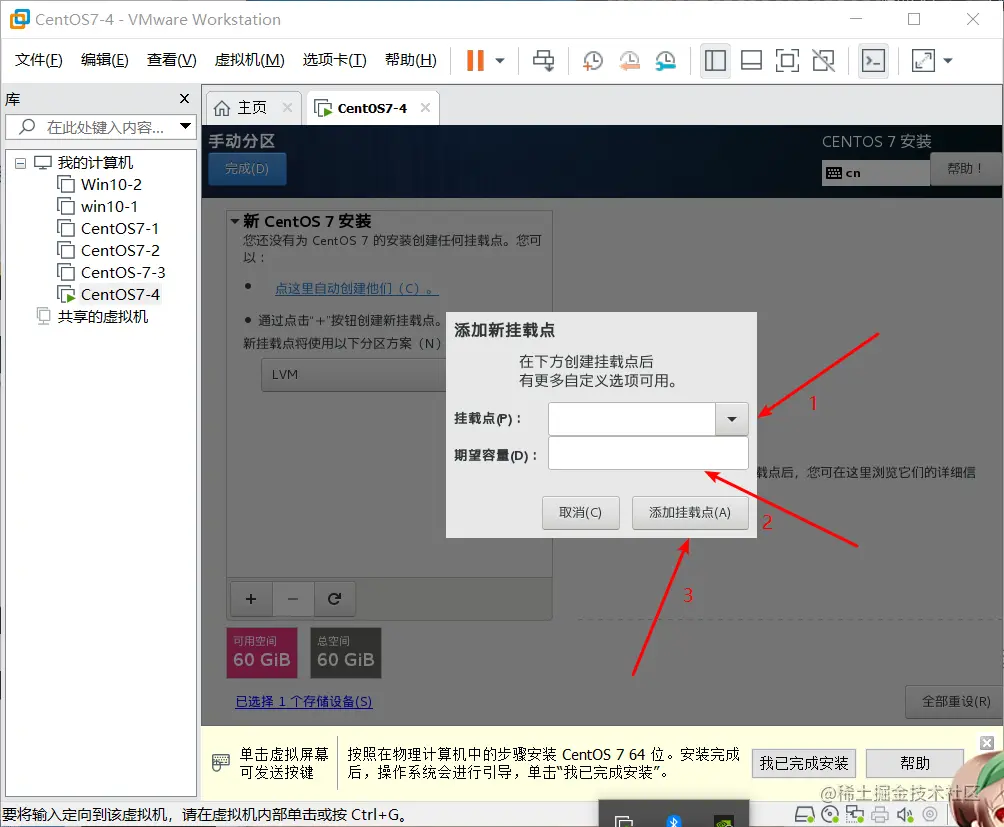Screen dimensions: 1004x827
Task: Collapse the 我的计算机 tree node
Action: 20,163
